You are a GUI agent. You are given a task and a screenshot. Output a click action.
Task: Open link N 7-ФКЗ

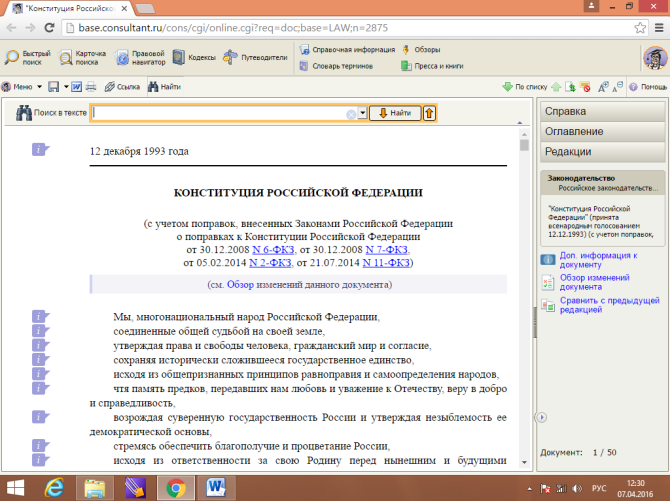tap(387, 250)
